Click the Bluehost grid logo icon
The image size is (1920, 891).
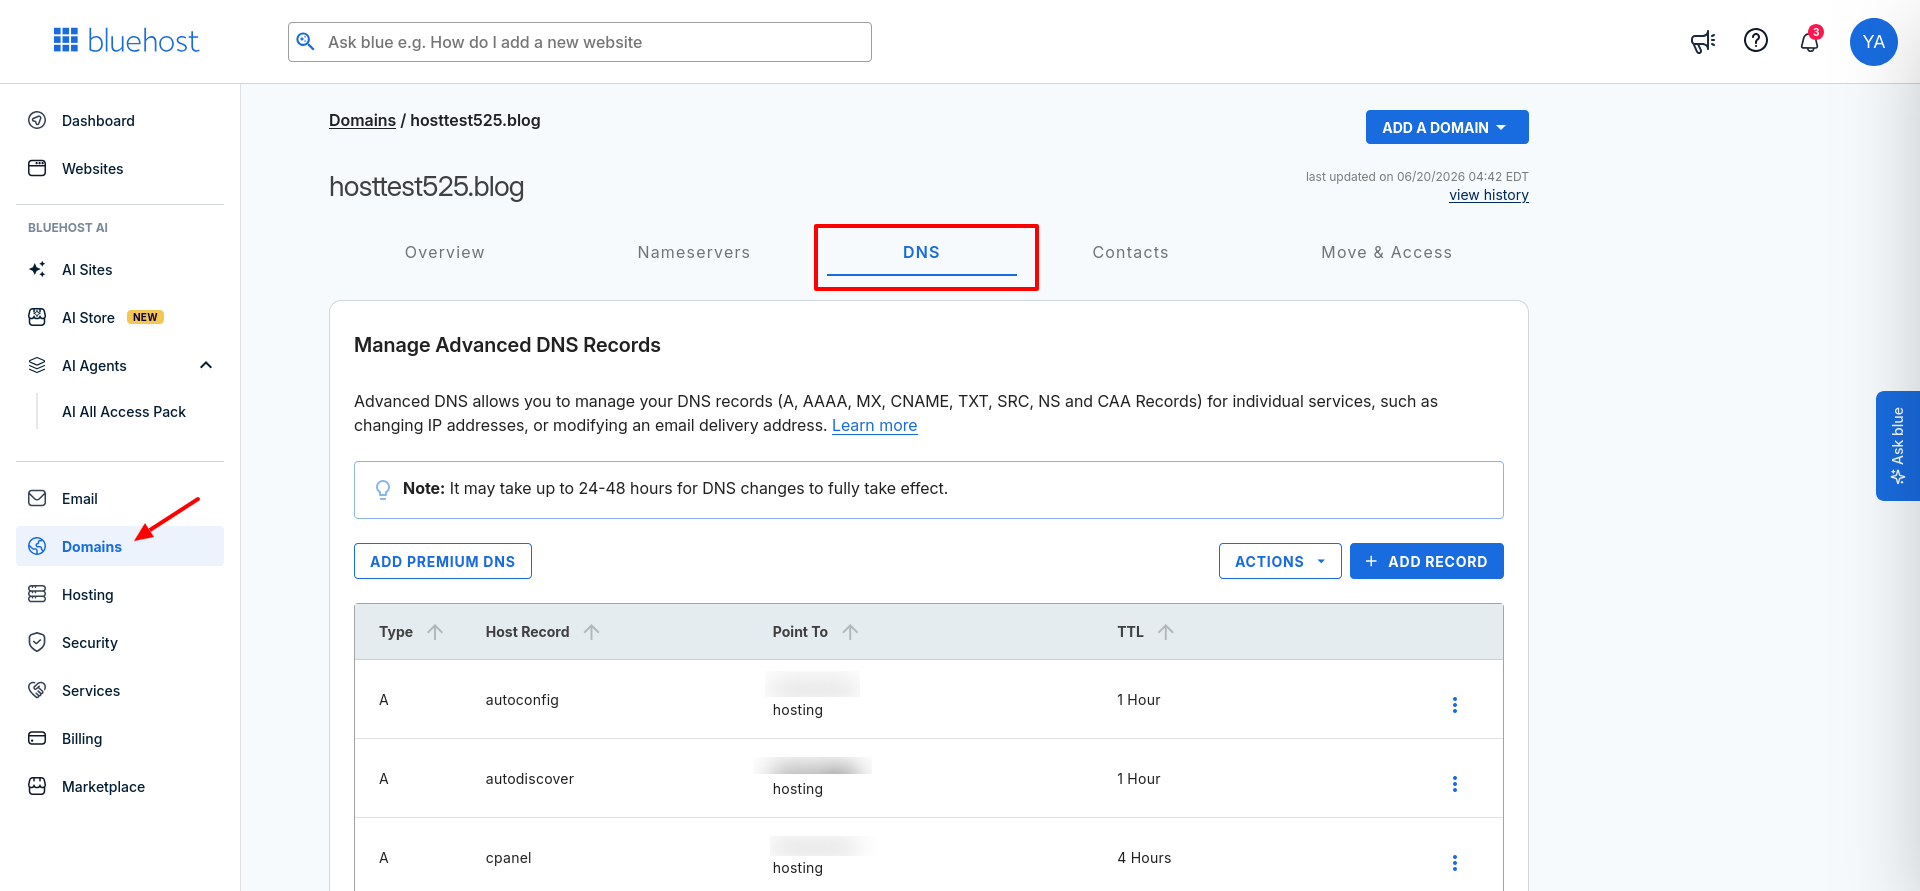tap(66, 40)
